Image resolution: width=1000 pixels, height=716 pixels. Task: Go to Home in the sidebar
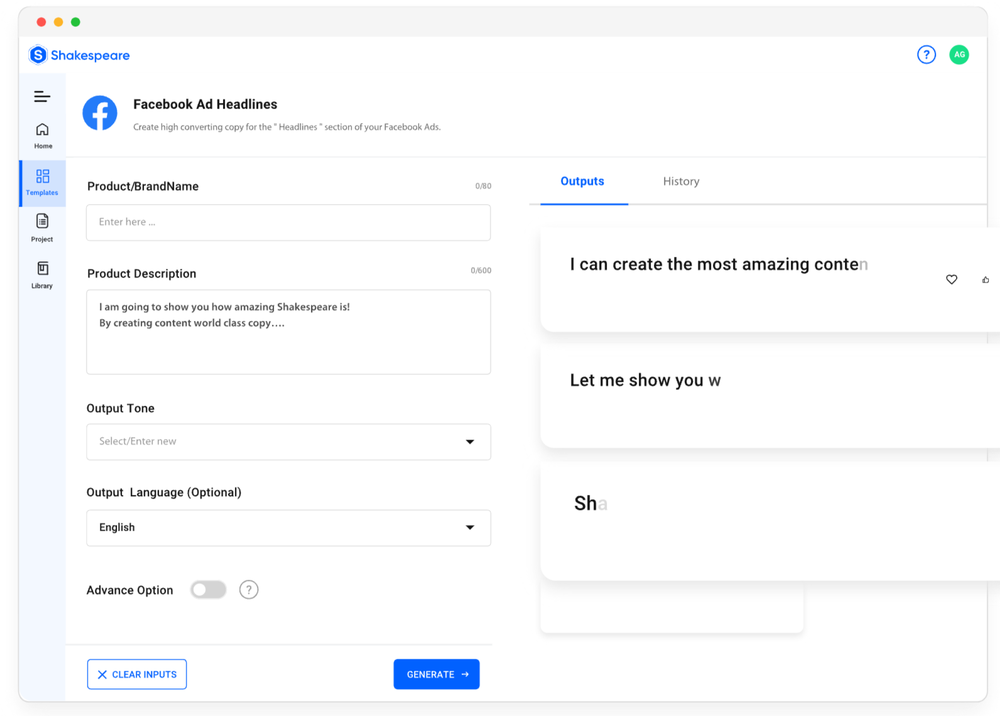[43, 136]
